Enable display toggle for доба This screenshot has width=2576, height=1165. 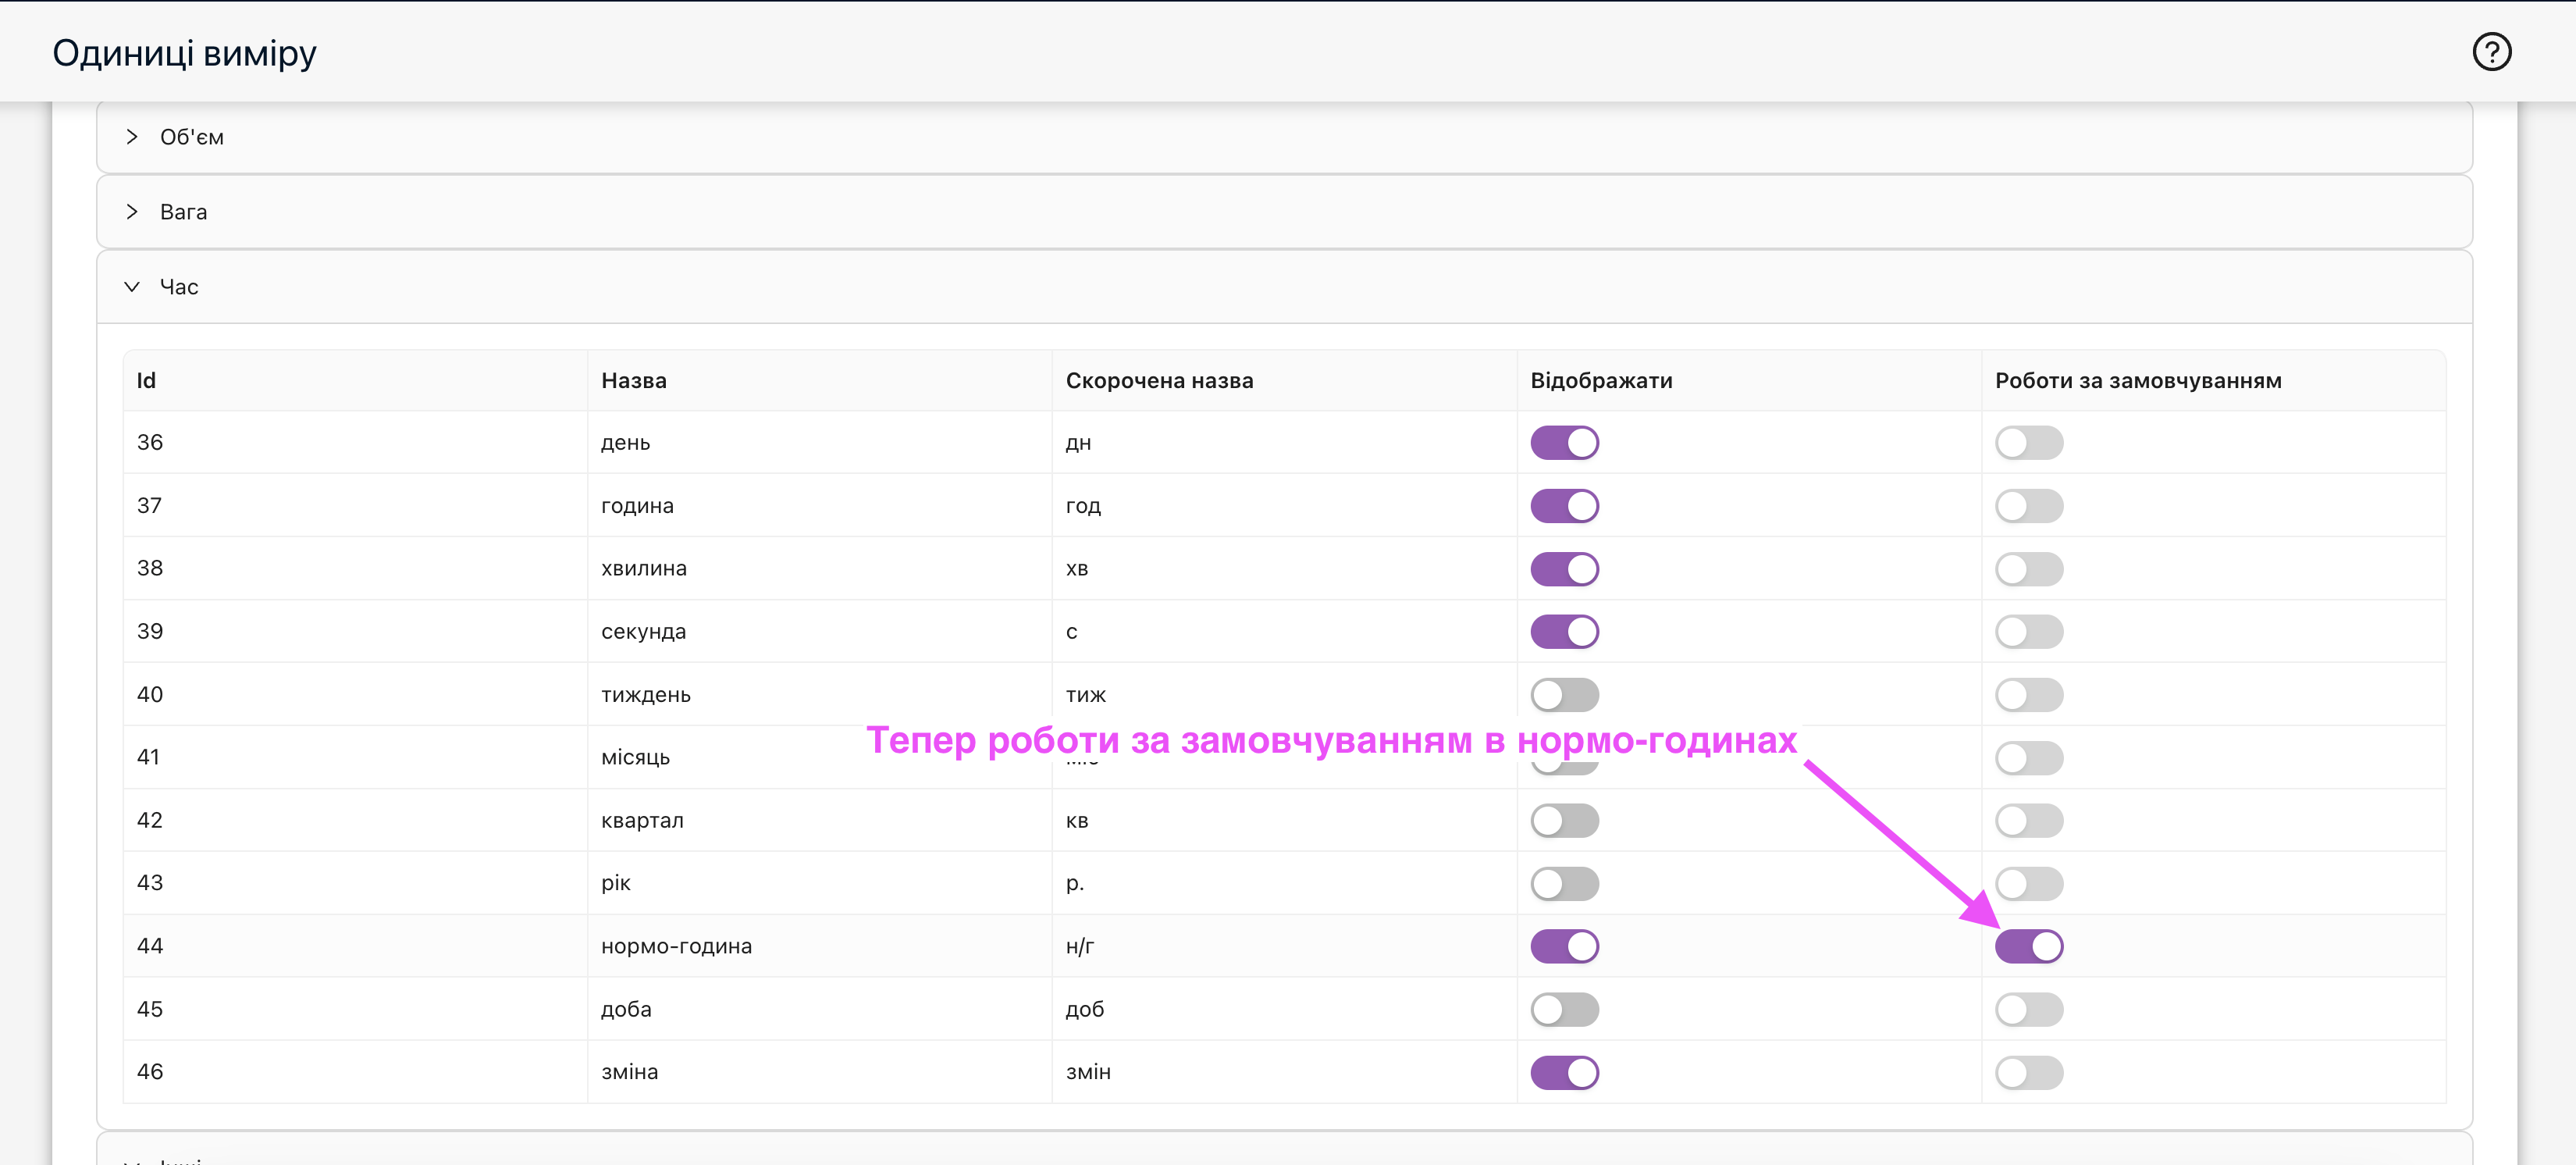[1564, 1009]
